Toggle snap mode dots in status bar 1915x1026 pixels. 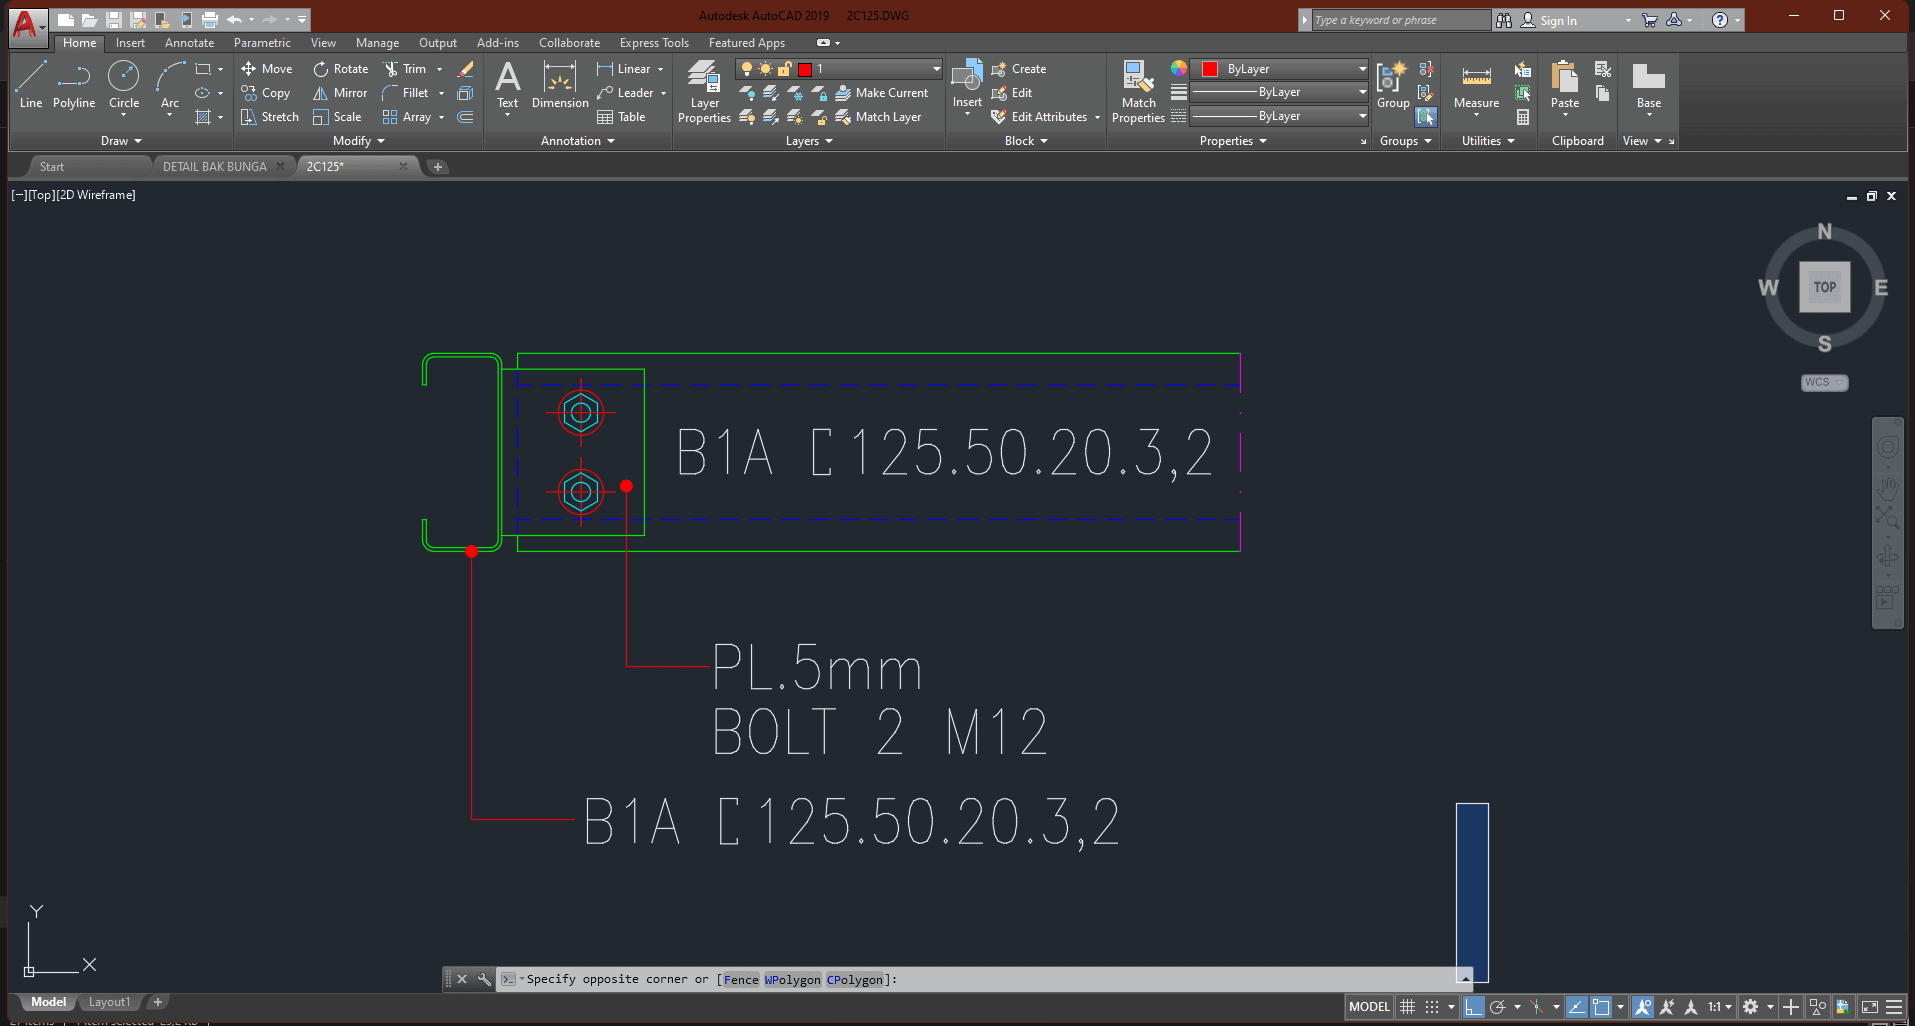(x=1432, y=1007)
